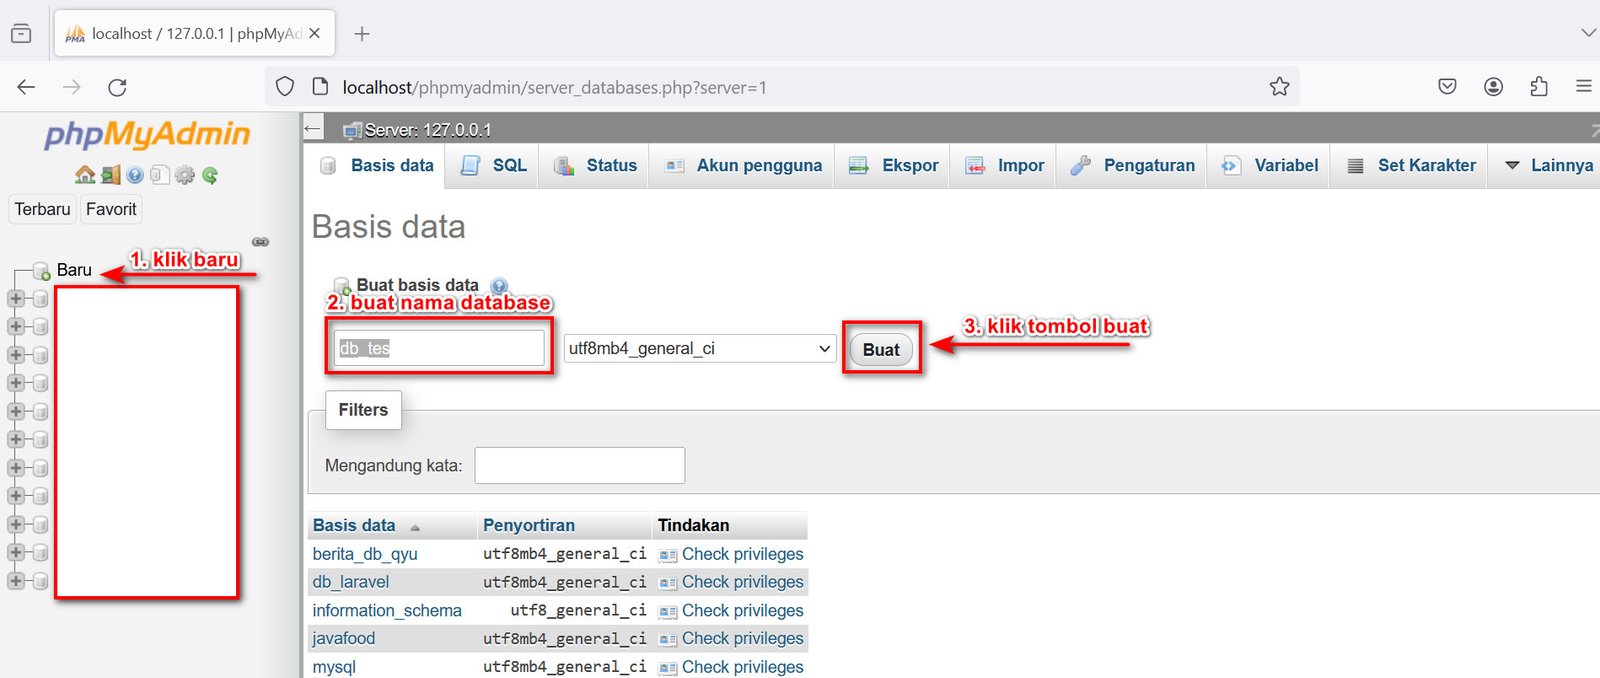Expand the list all tabs chevron
Viewport: 1600px width, 678px height.
click(1588, 33)
